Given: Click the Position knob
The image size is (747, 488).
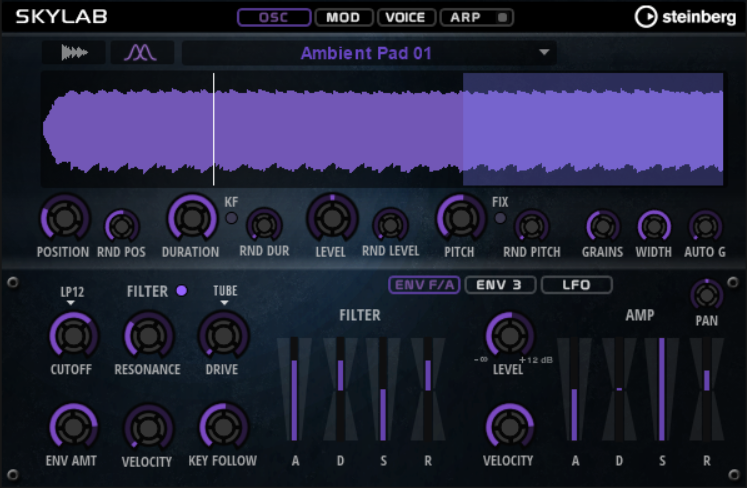Looking at the screenshot, I should pos(63,217).
